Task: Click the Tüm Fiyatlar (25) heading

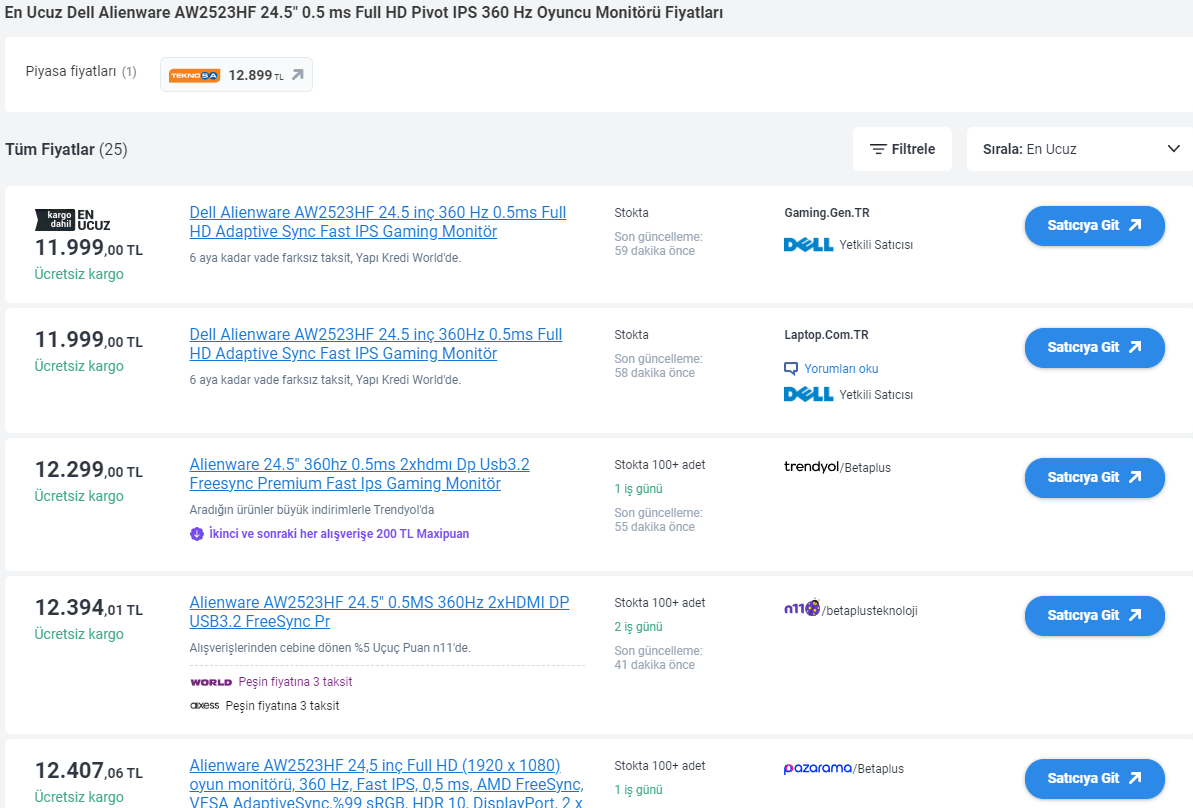Action: 66,149
